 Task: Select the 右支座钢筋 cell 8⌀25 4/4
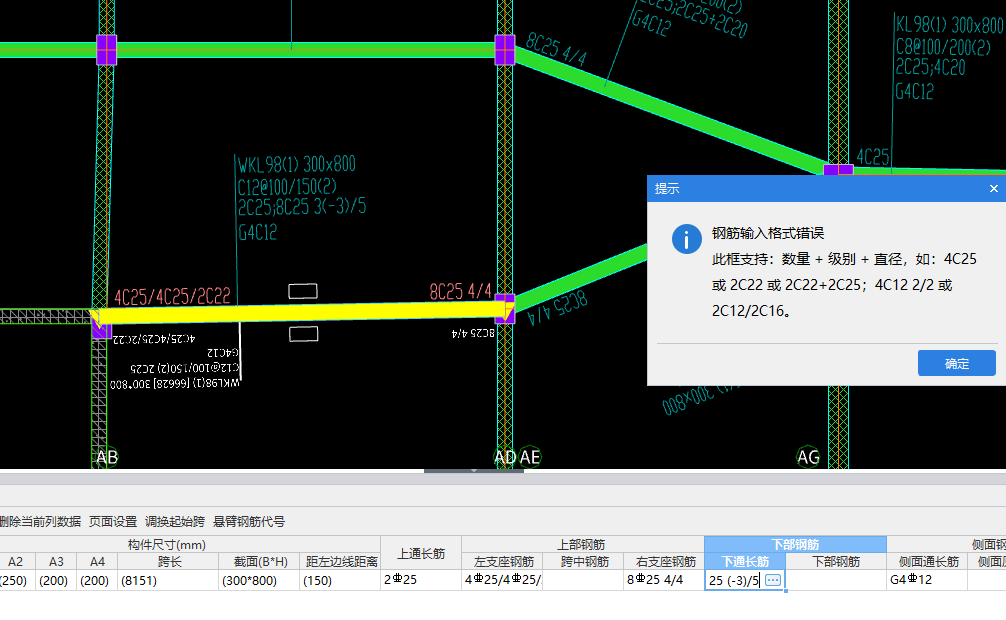coord(664,580)
